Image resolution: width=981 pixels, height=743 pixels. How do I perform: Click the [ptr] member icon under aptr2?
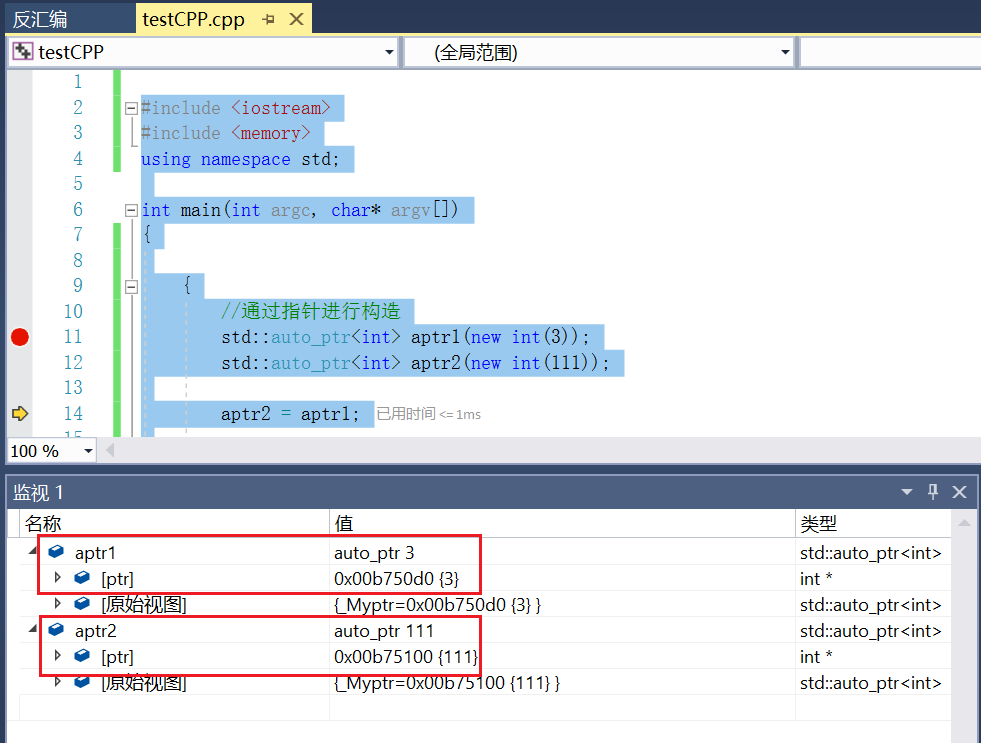pyautogui.click(x=81, y=656)
